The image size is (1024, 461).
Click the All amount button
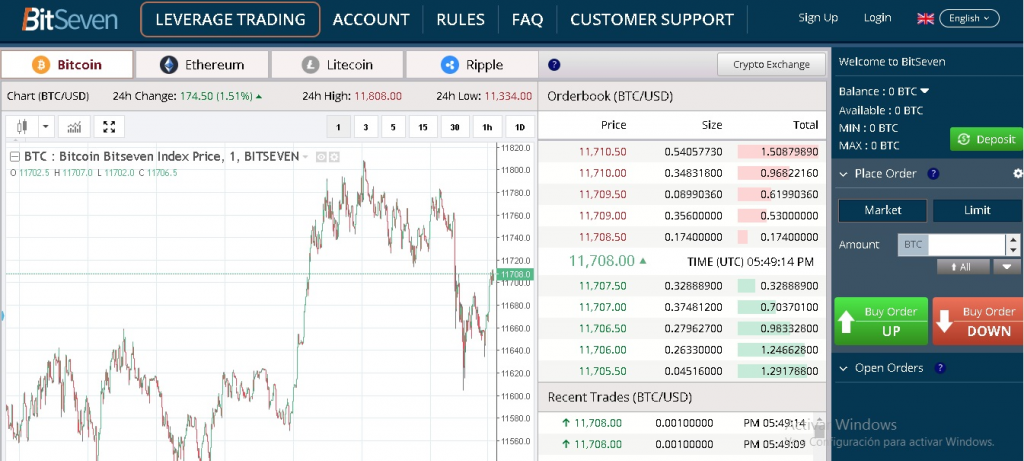pos(963,267)
